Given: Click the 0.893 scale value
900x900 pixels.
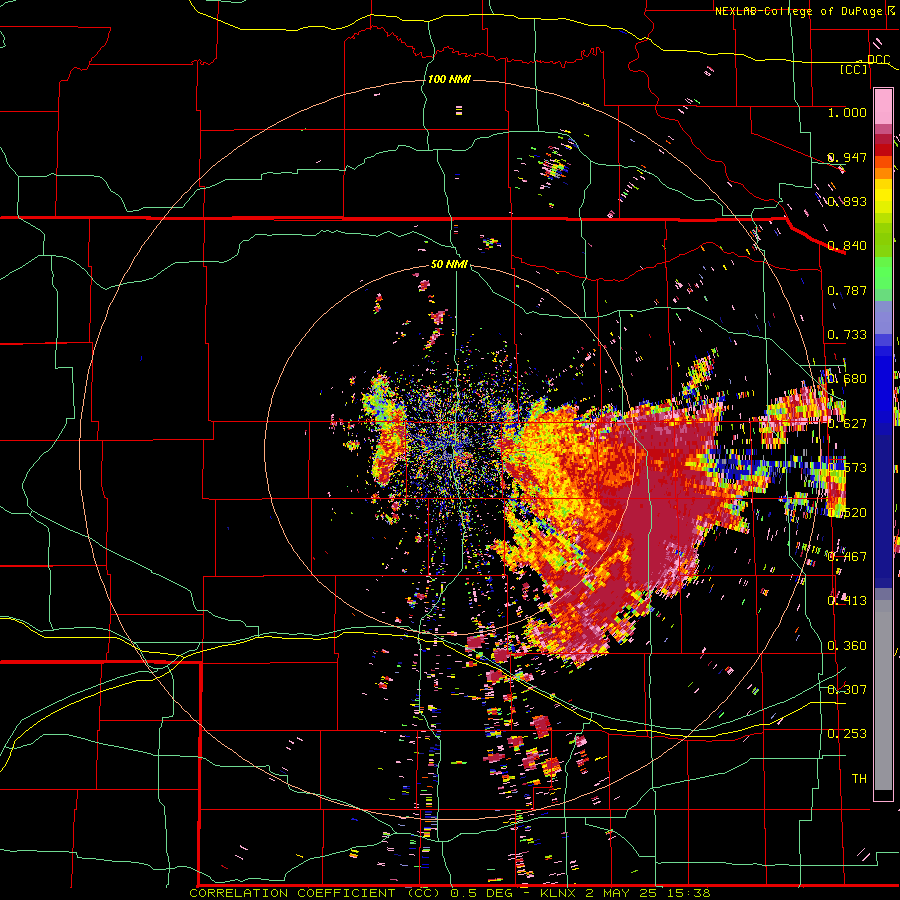Looking at the screenshot, I should point(847,201).
